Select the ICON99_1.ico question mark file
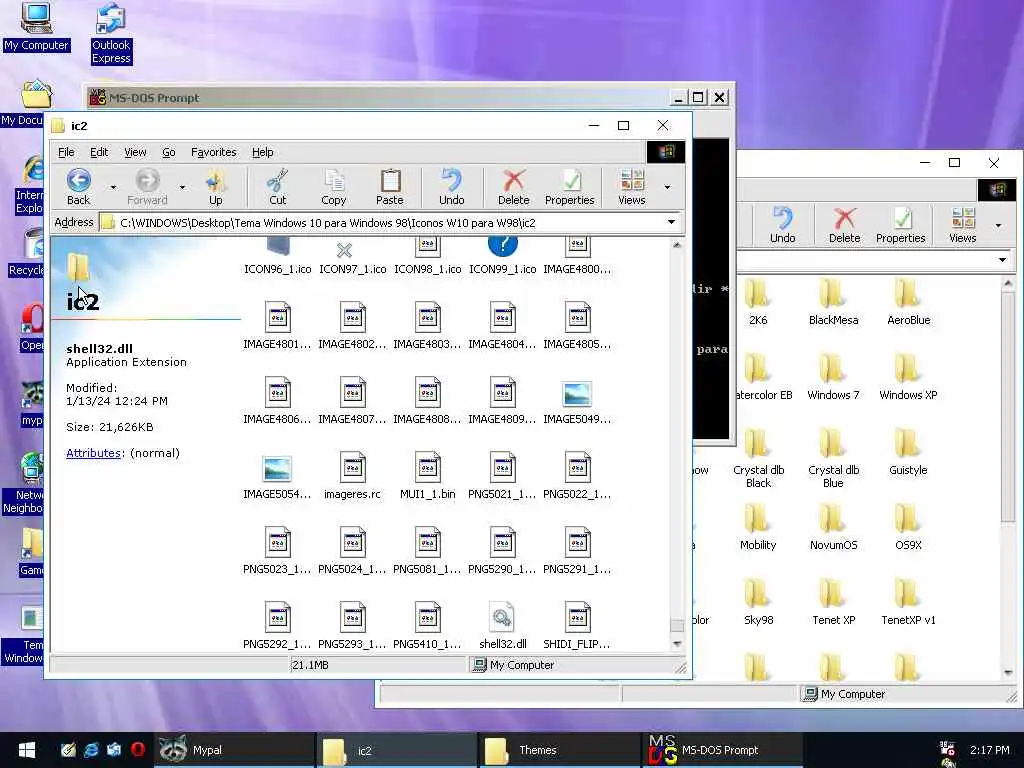 (502, 246)
